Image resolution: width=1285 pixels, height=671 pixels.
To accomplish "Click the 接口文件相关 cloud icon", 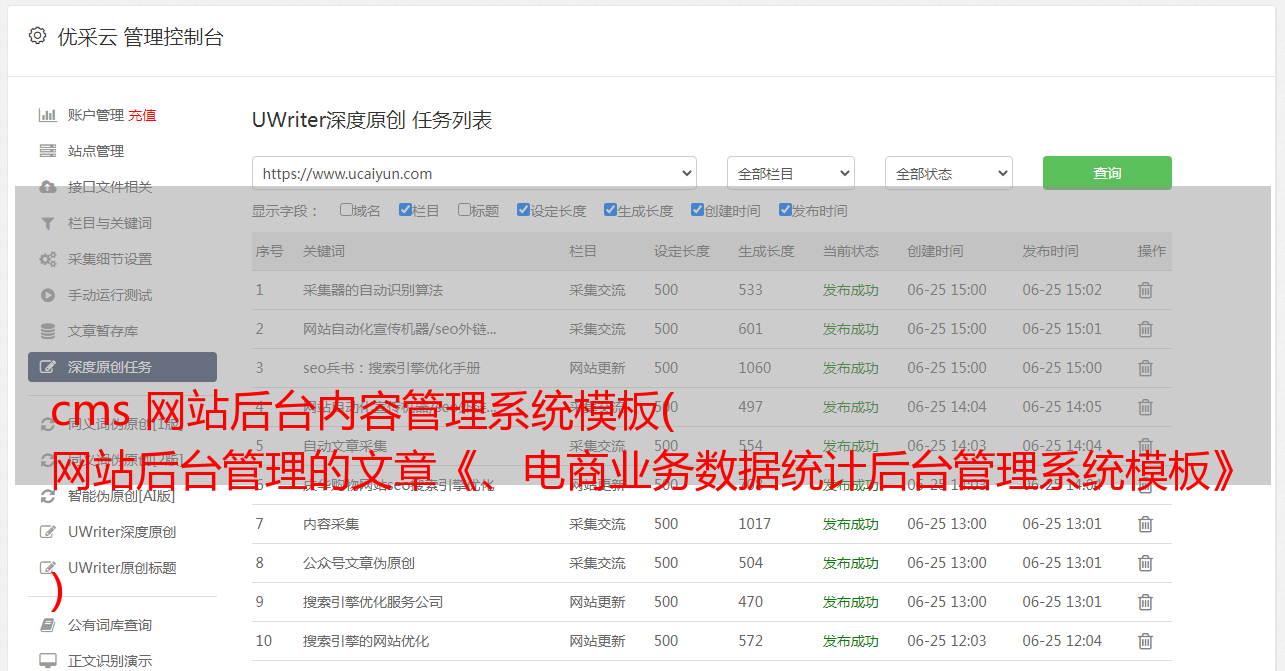I will point(47,187).
